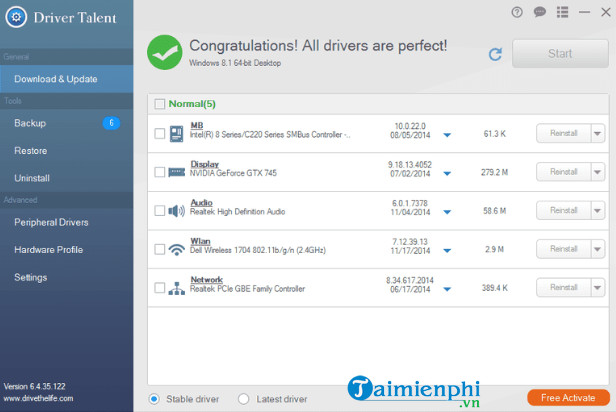Open Uninstall in sidebar
This screenshot has width=616, height=412.
[66, 178]
